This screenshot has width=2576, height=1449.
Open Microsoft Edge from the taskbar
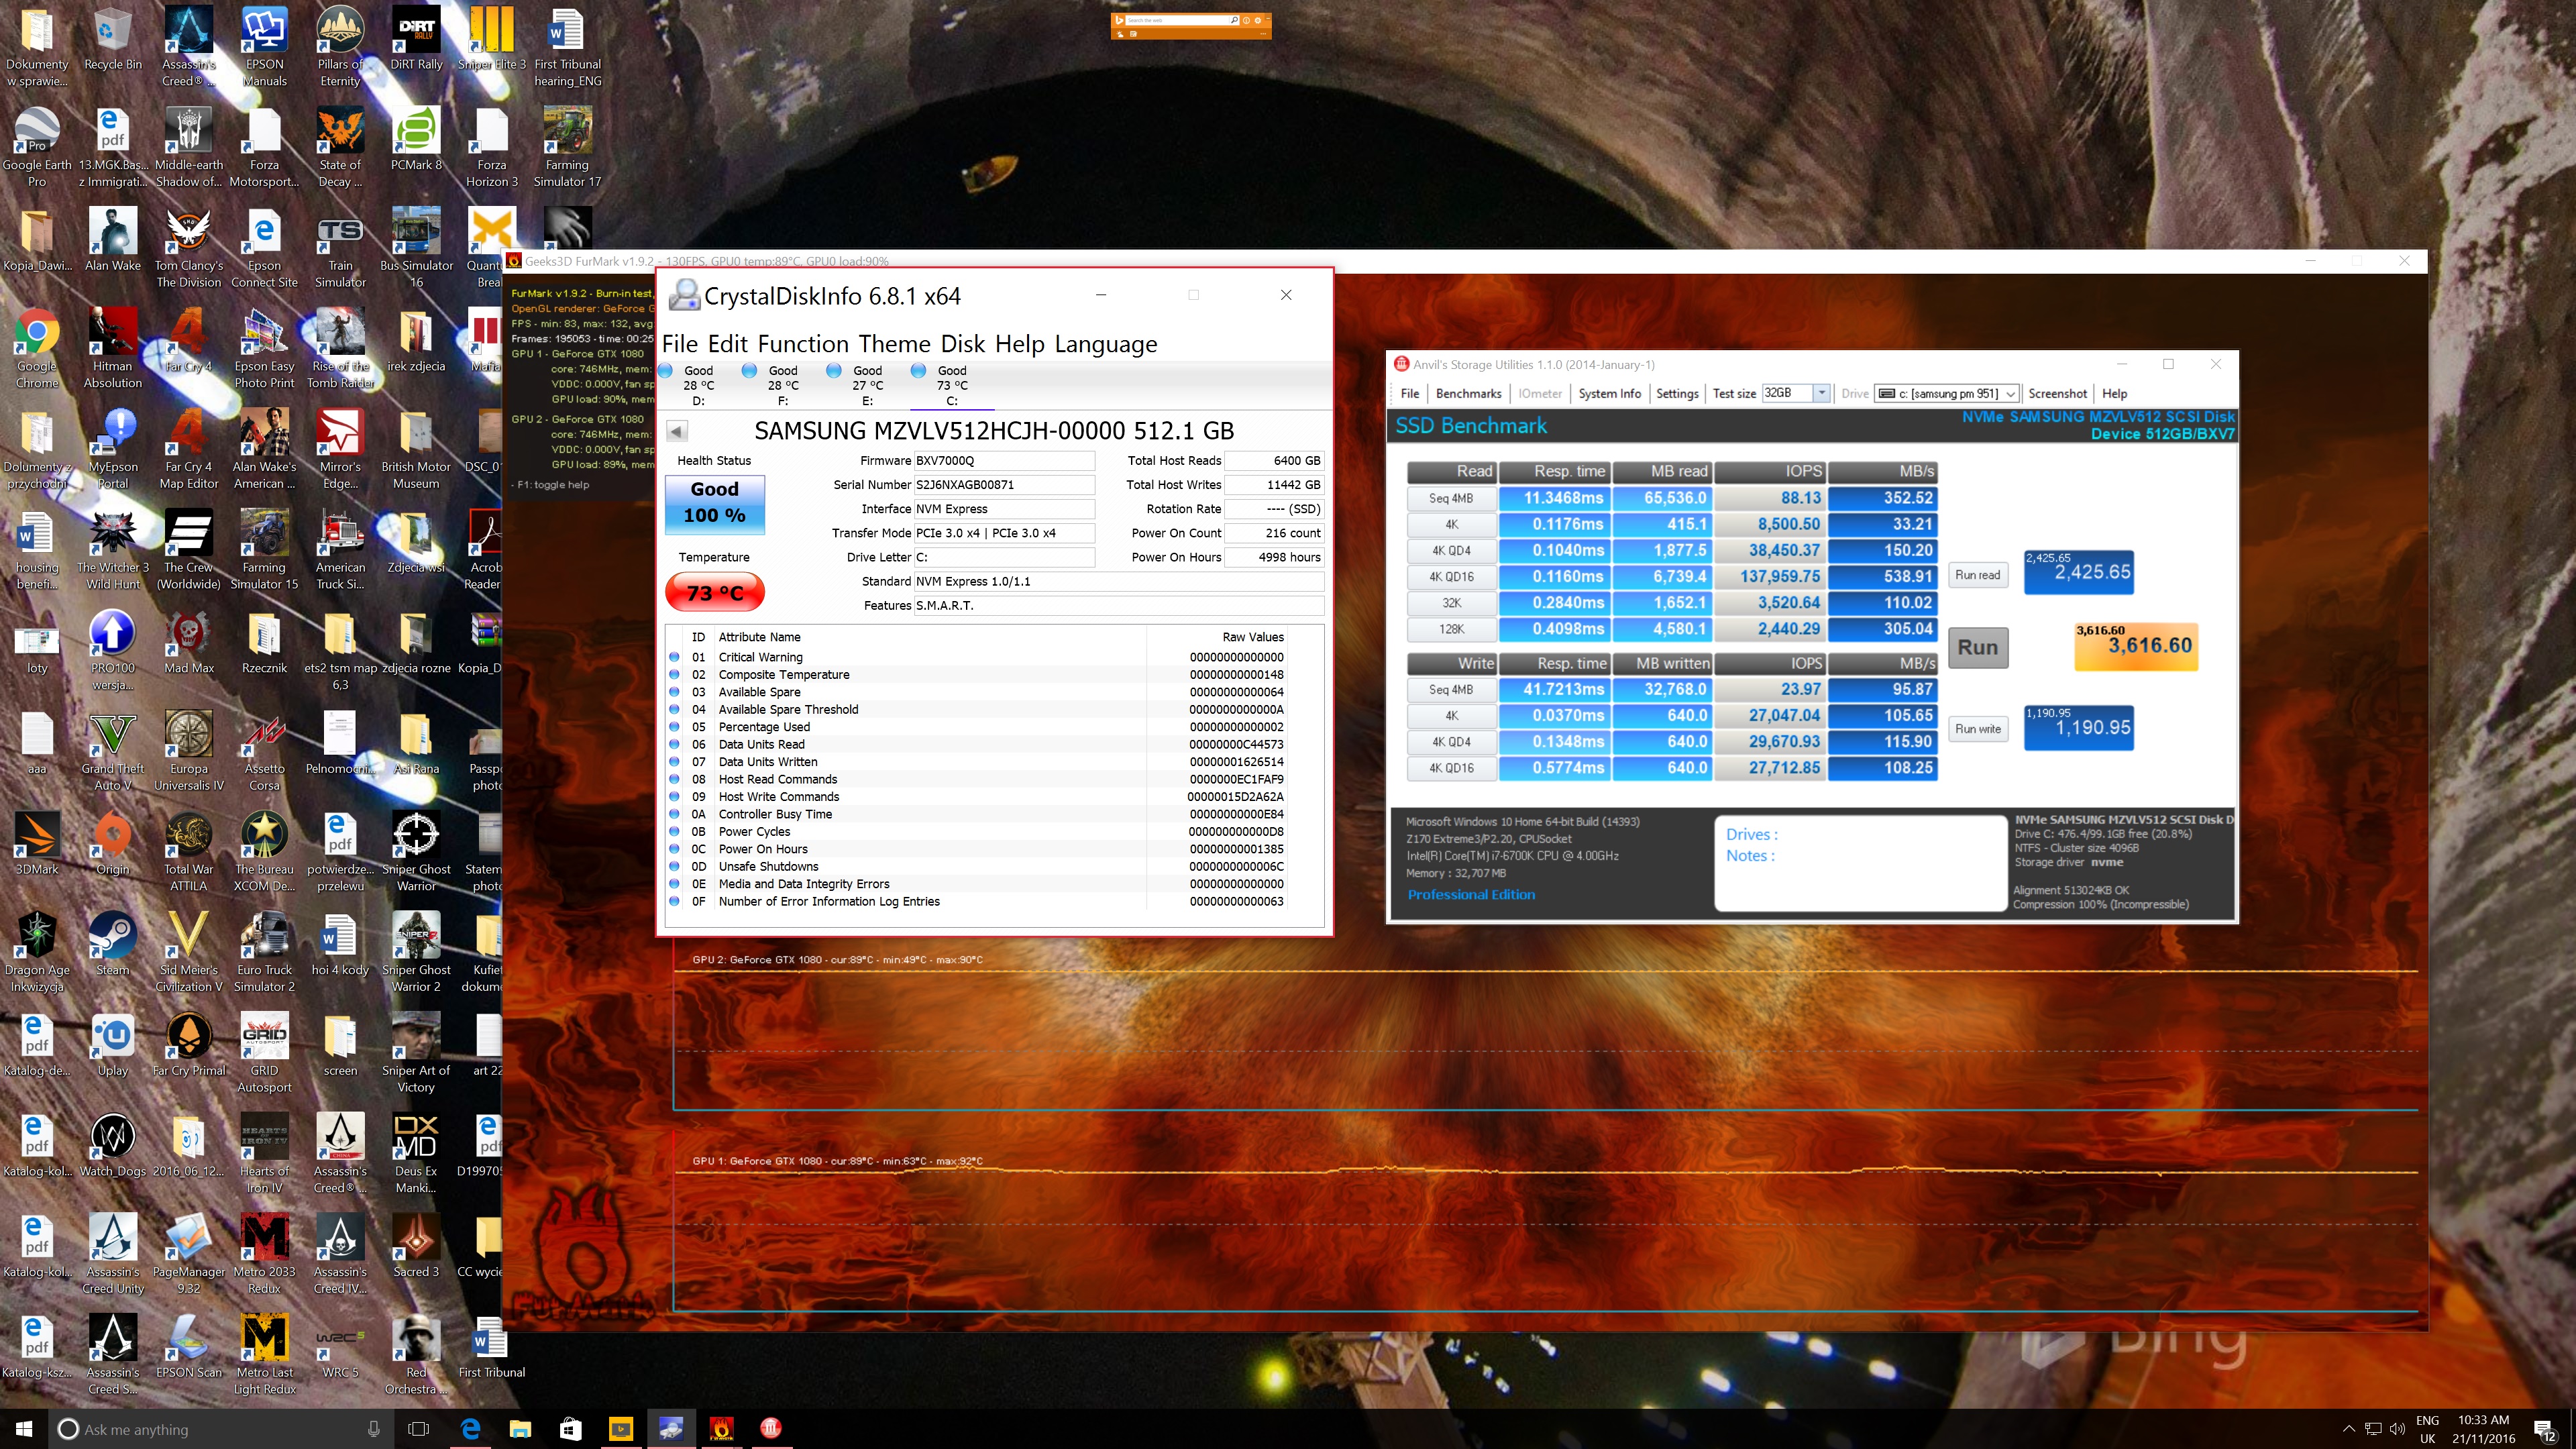[x=470, y=1428]
